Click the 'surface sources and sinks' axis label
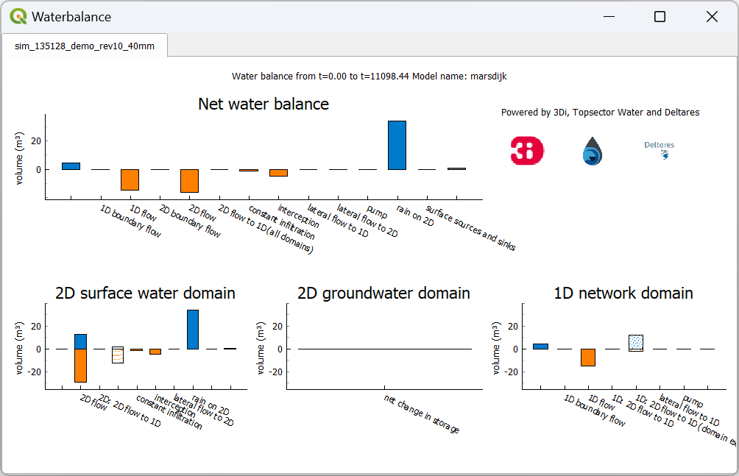The width and height of the screenshot is (739, 476). 470,228
